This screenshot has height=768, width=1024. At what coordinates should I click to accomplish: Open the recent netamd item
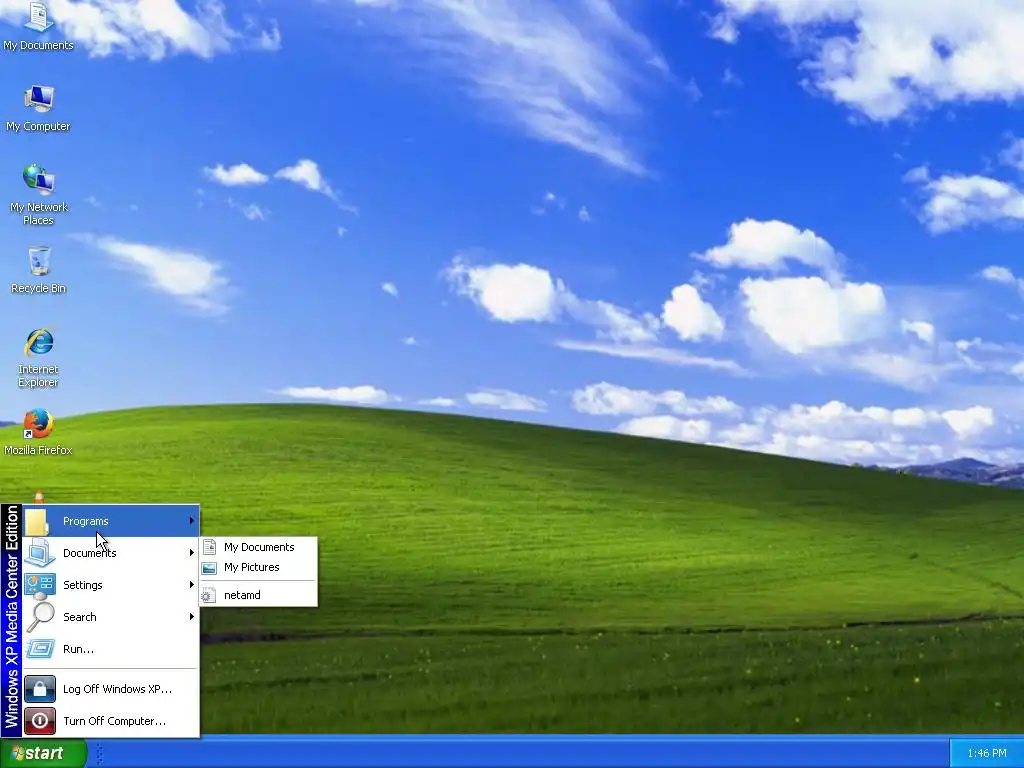[x=259, y=595]
